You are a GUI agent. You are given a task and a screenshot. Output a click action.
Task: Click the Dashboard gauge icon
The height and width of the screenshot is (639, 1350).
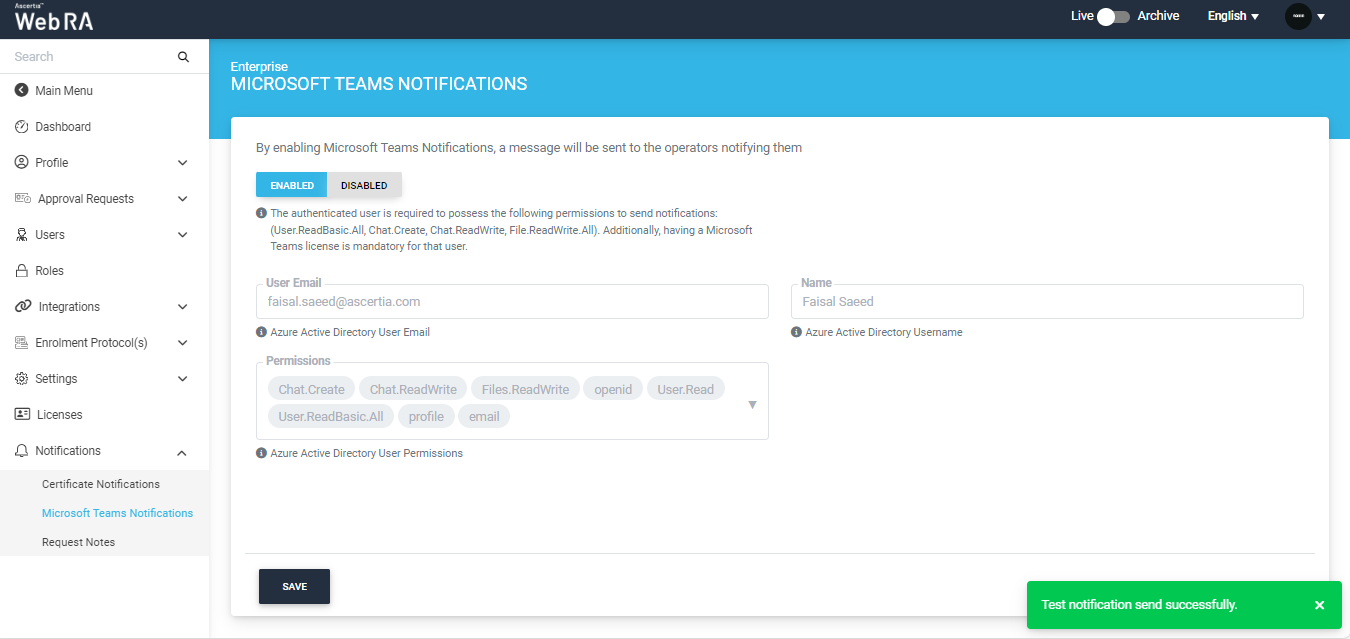click(x=22, y=127)
